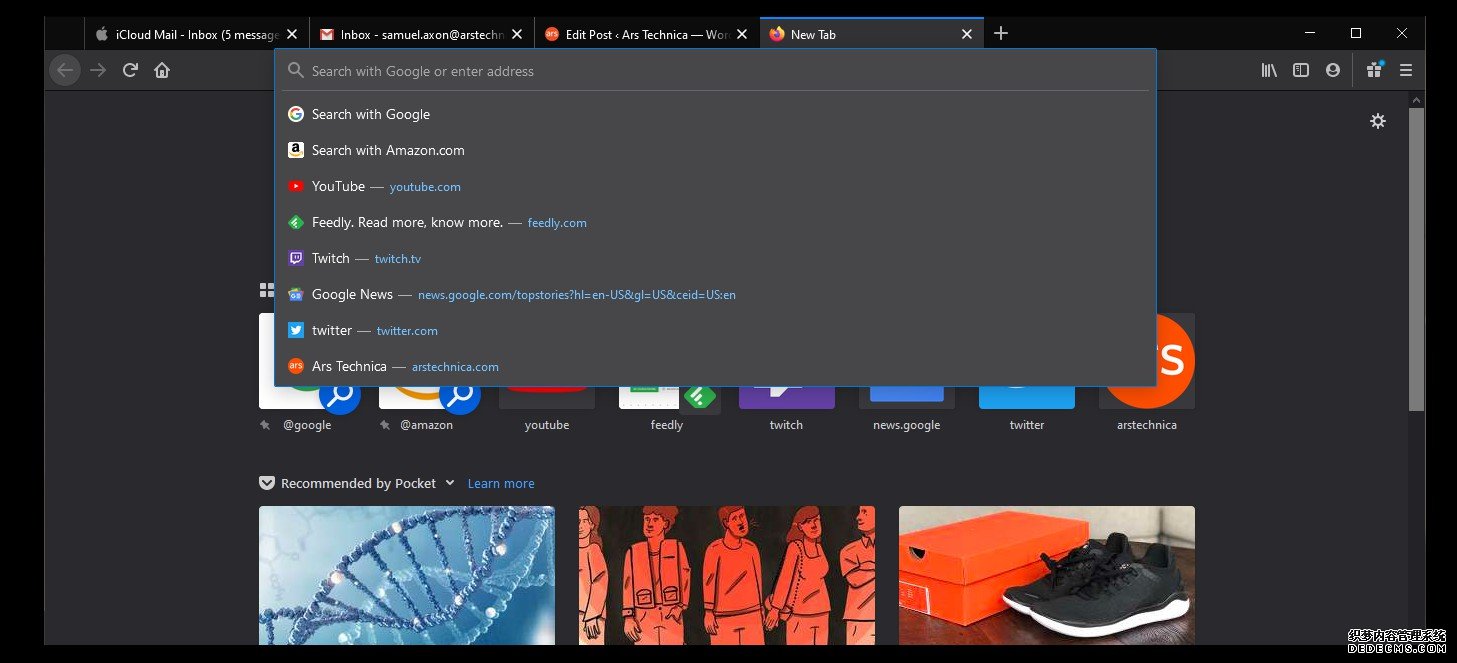Click the extension icon with blue dot
Image resolution: width=1457 pixels, height=663 pixels.
point(1374,70)
